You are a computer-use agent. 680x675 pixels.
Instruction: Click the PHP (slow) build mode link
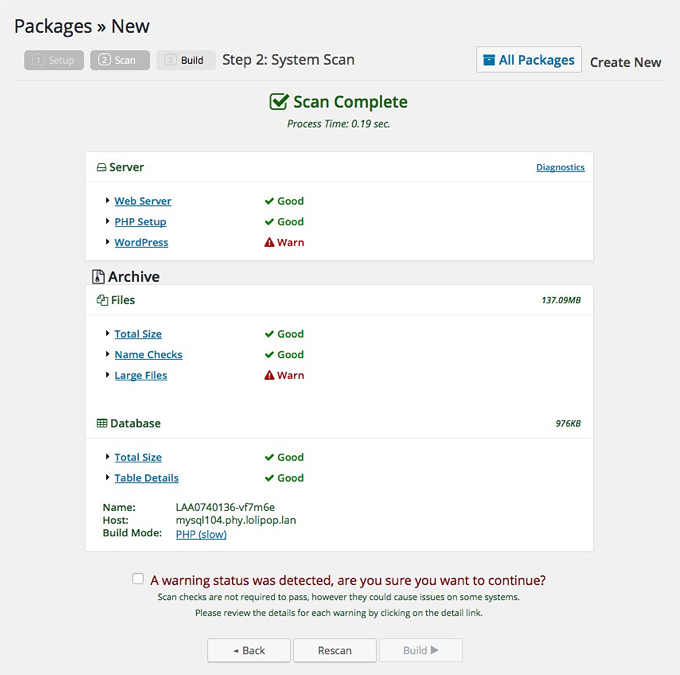[201, 534]
